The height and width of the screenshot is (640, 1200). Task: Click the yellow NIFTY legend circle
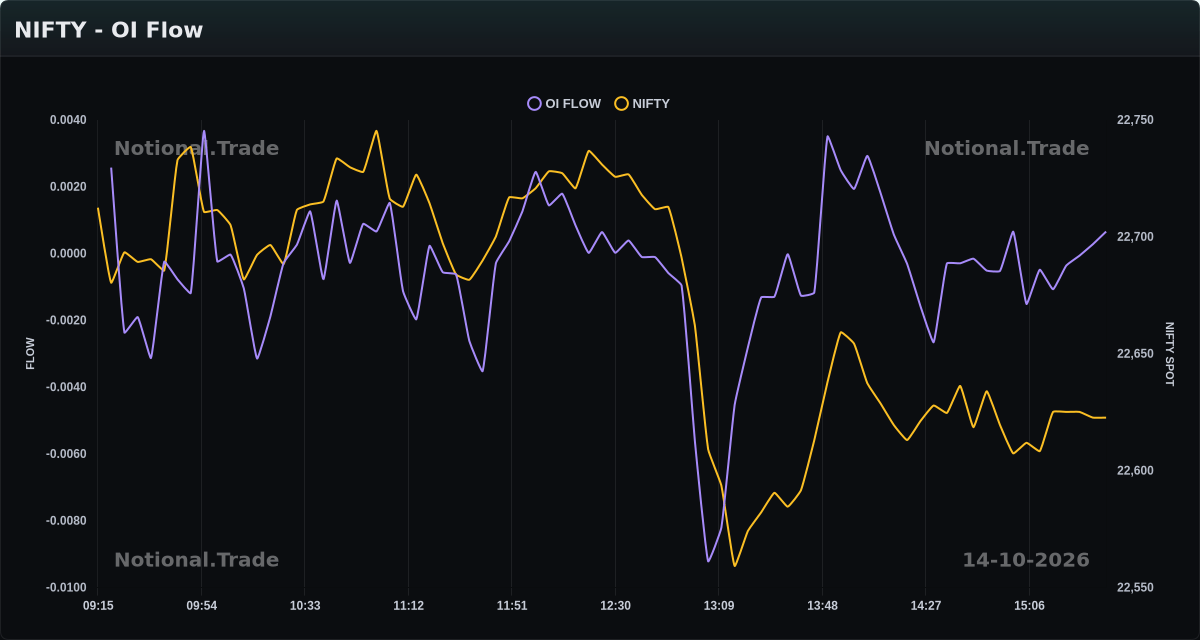[621, 104]
